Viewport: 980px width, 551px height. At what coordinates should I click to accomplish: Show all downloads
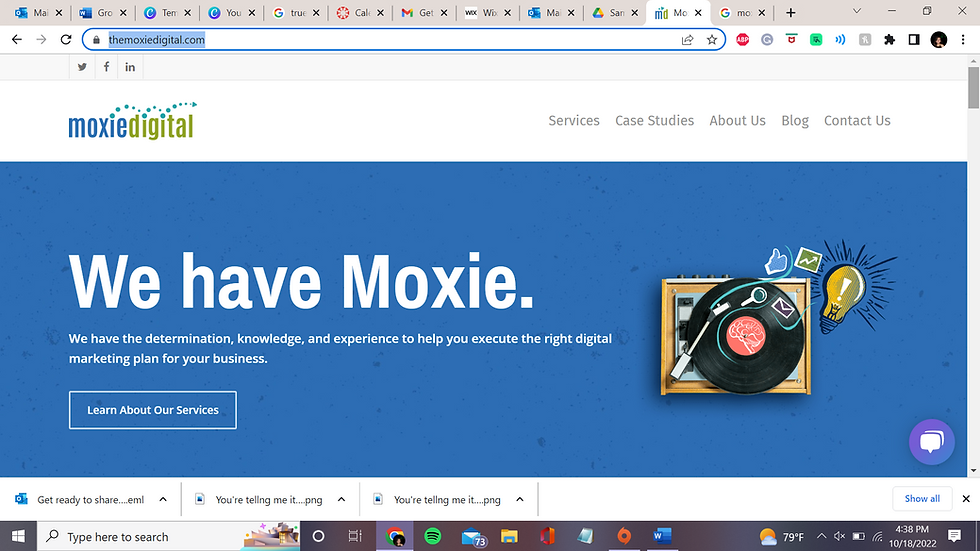[922, 499]
